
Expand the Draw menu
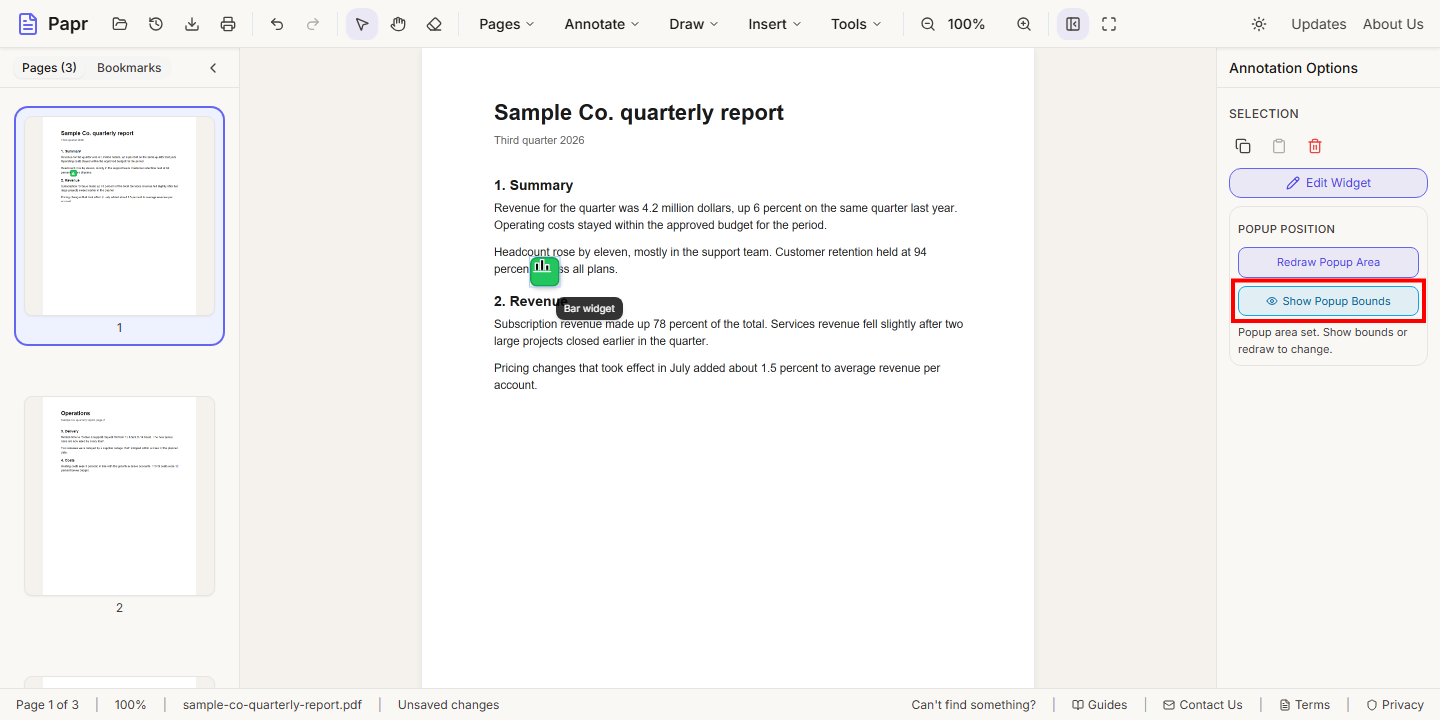tap(694, 24)
